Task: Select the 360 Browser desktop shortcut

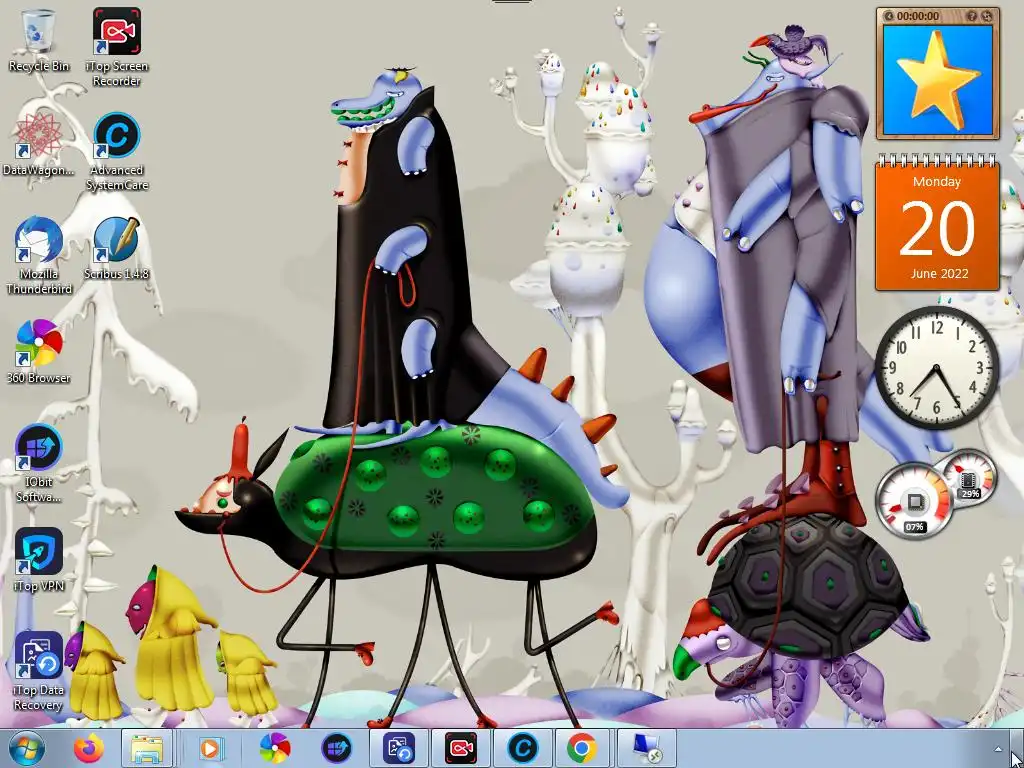Action: click(39, 351)
